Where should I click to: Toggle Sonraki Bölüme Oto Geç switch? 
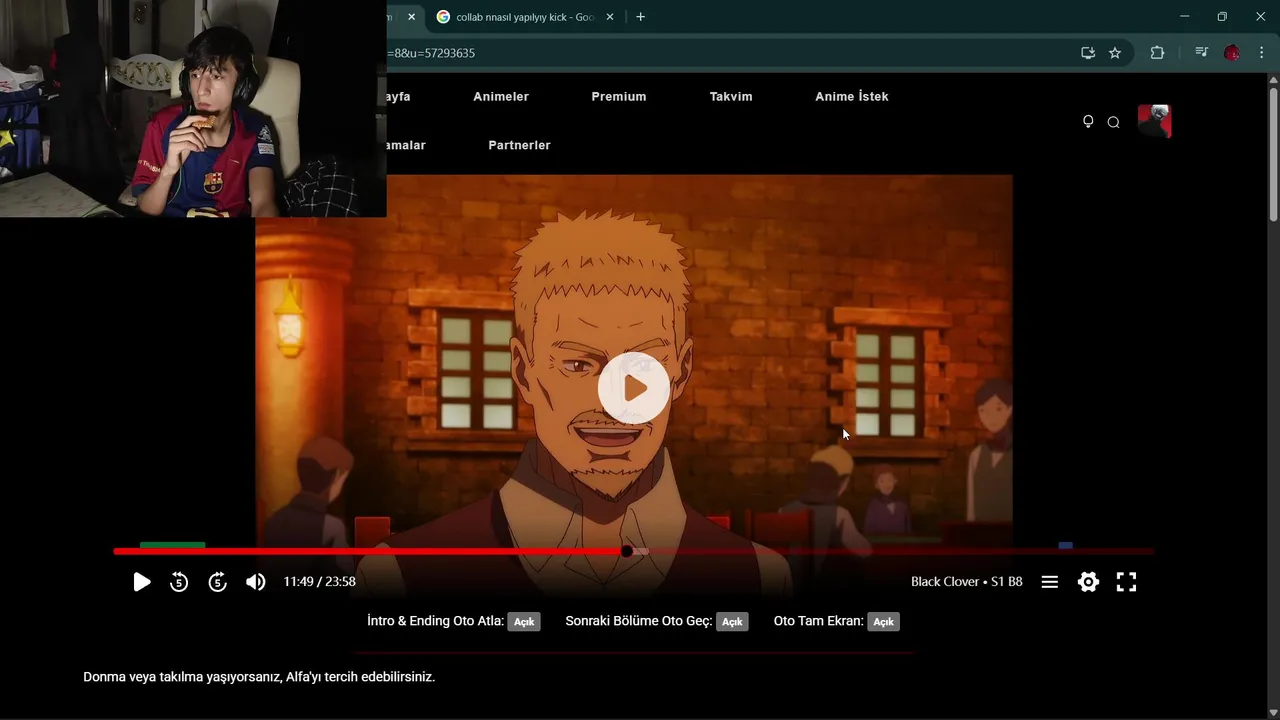732,622
